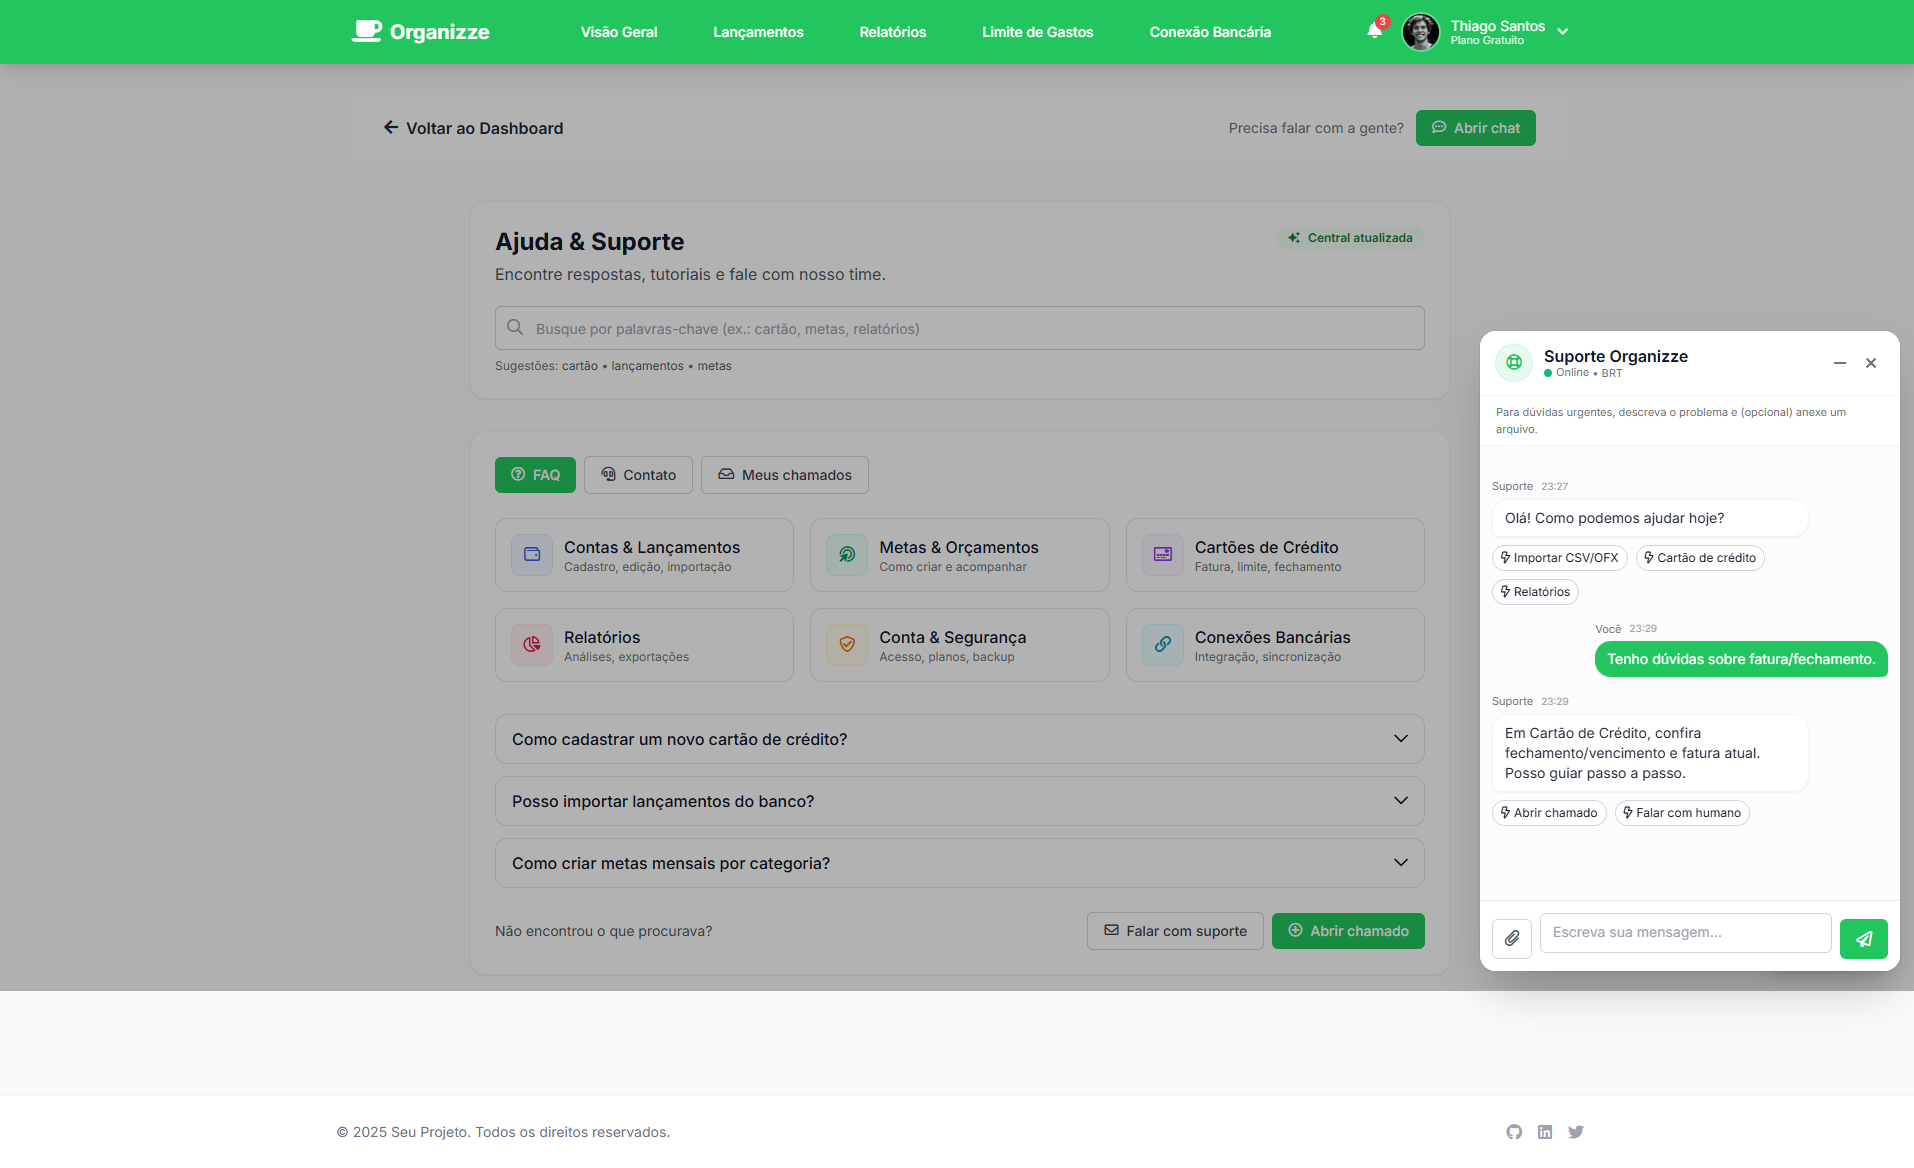Open Relatórios in top navigation
This screenshot has height=1168, width=1914.
(x=893, y=32)
